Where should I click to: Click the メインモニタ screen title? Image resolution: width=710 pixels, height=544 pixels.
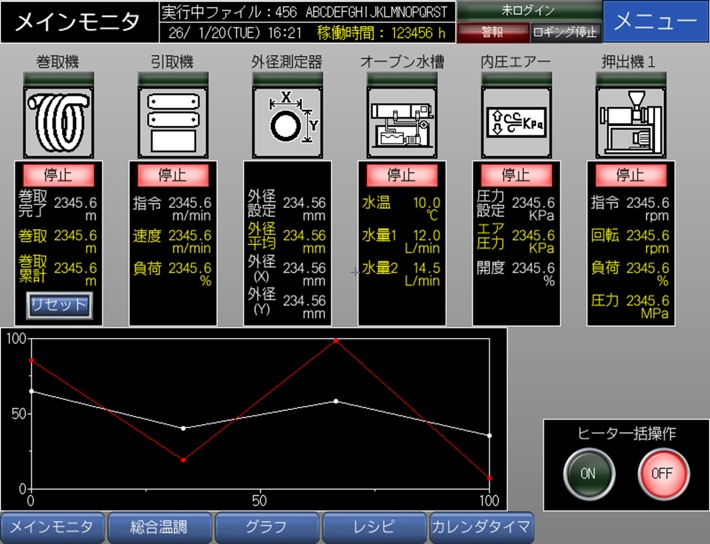pos(77,22)
